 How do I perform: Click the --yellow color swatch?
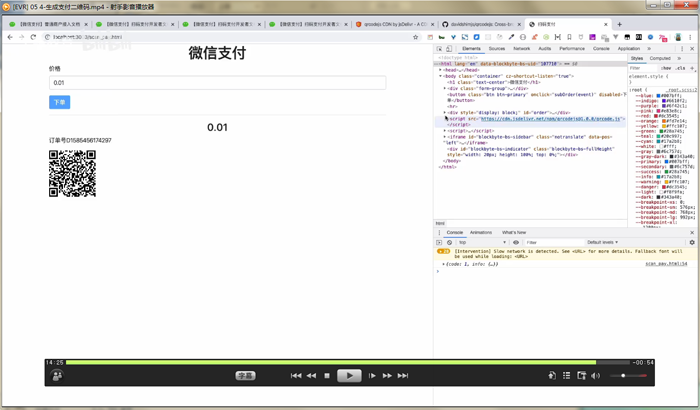point(664,126)
